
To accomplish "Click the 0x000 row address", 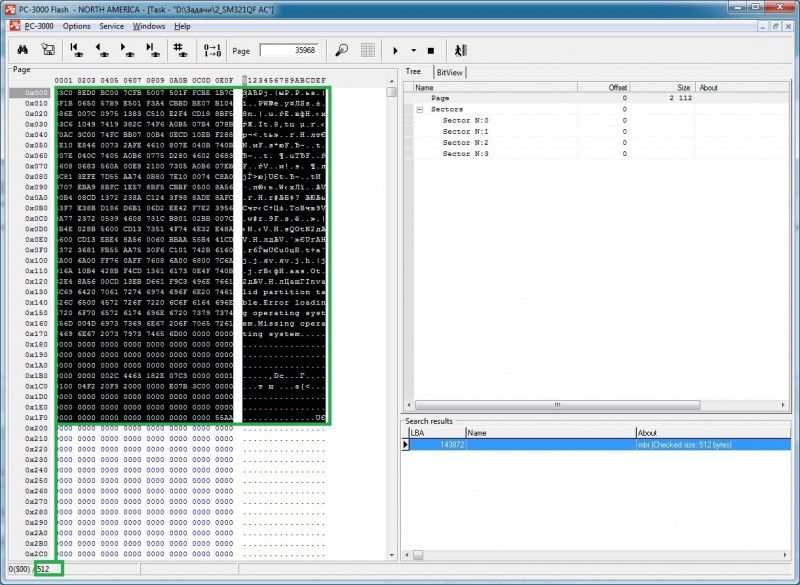I will point(36,93).
